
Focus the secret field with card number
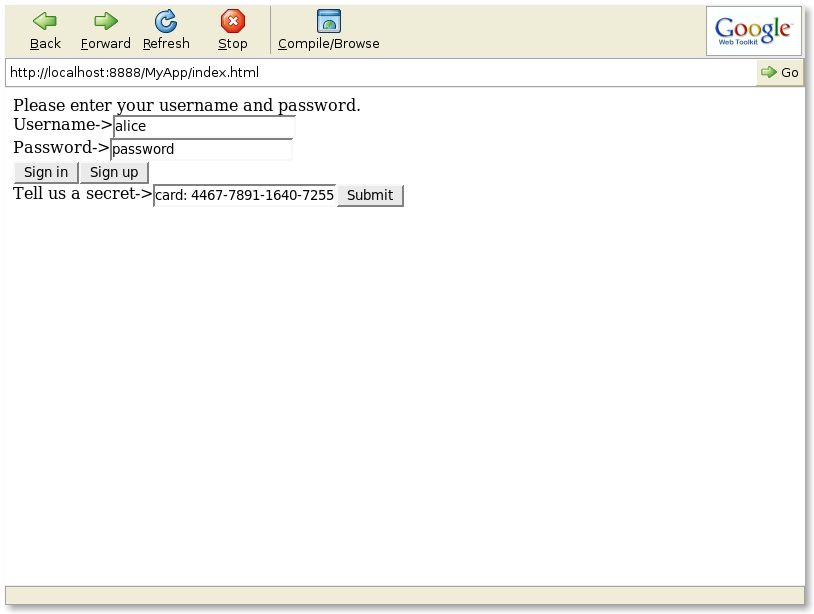point(245,196)
